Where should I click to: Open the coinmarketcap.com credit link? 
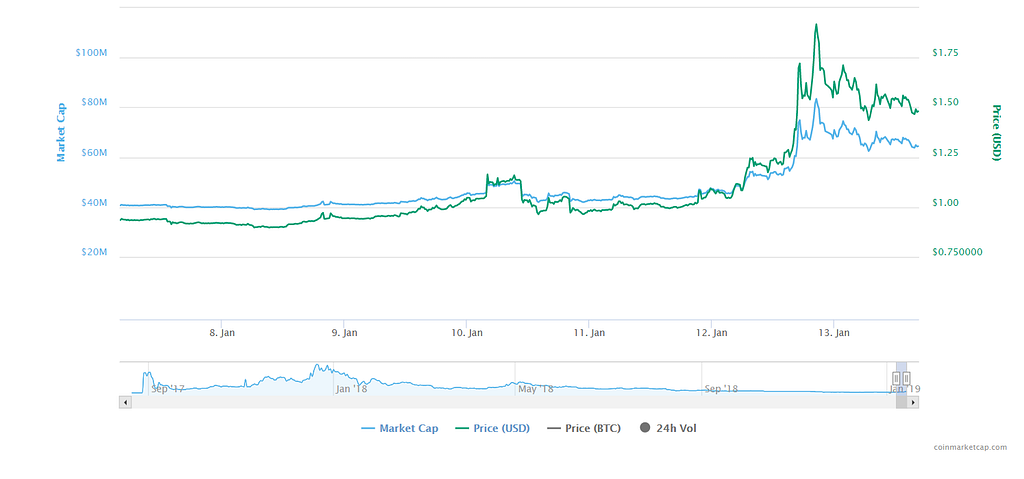[970, 448]
